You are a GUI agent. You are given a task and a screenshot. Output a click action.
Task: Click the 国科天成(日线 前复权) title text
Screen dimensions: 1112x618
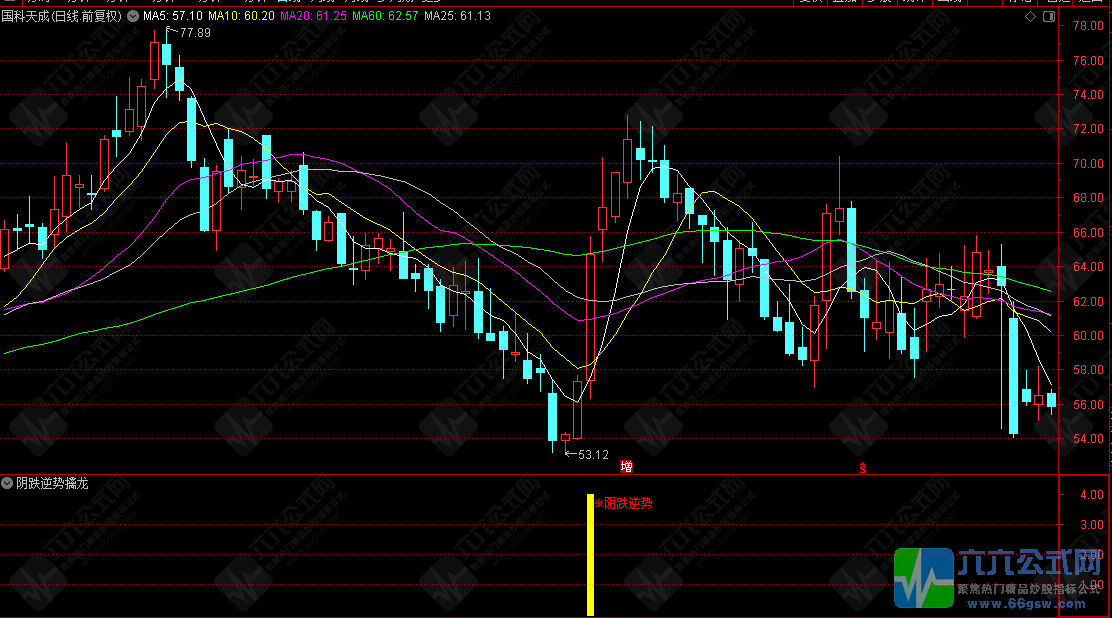(x=62, y=16)
